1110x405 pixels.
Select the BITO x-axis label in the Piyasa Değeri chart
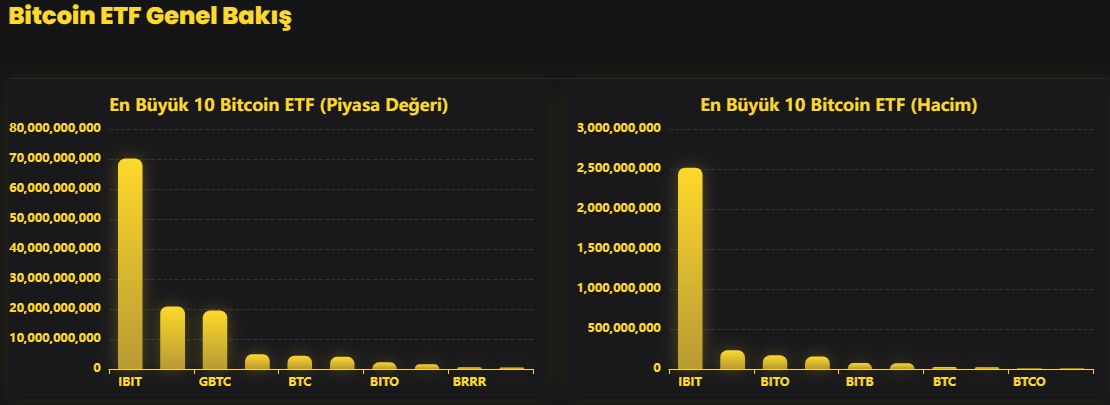[384, 382]
